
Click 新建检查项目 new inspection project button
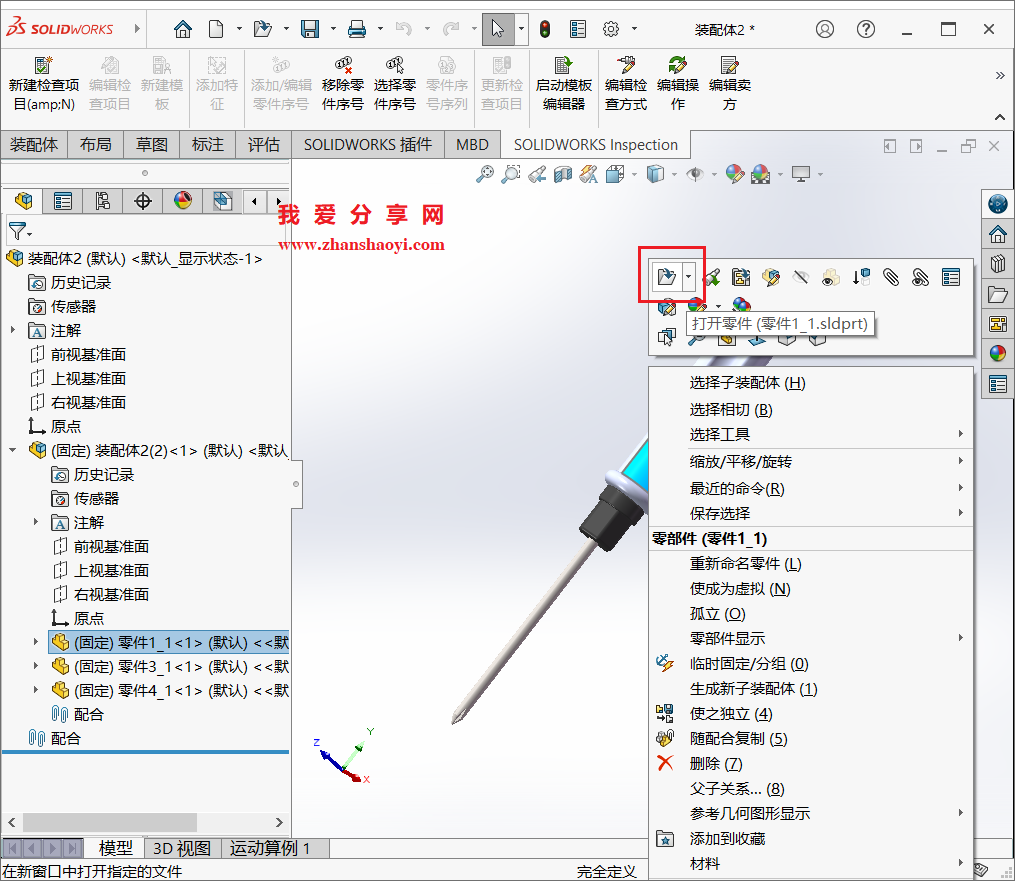pos(43,84)
